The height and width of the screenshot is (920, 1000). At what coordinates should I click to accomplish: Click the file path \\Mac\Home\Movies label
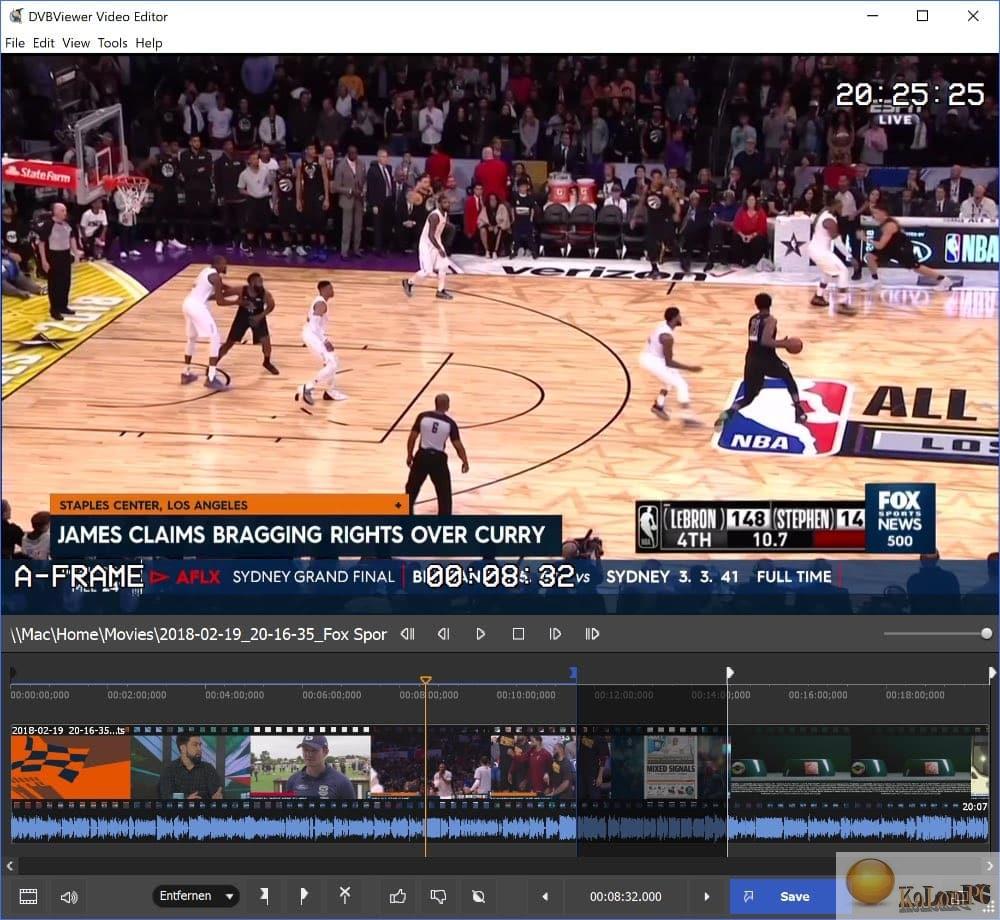coord(198,634)
